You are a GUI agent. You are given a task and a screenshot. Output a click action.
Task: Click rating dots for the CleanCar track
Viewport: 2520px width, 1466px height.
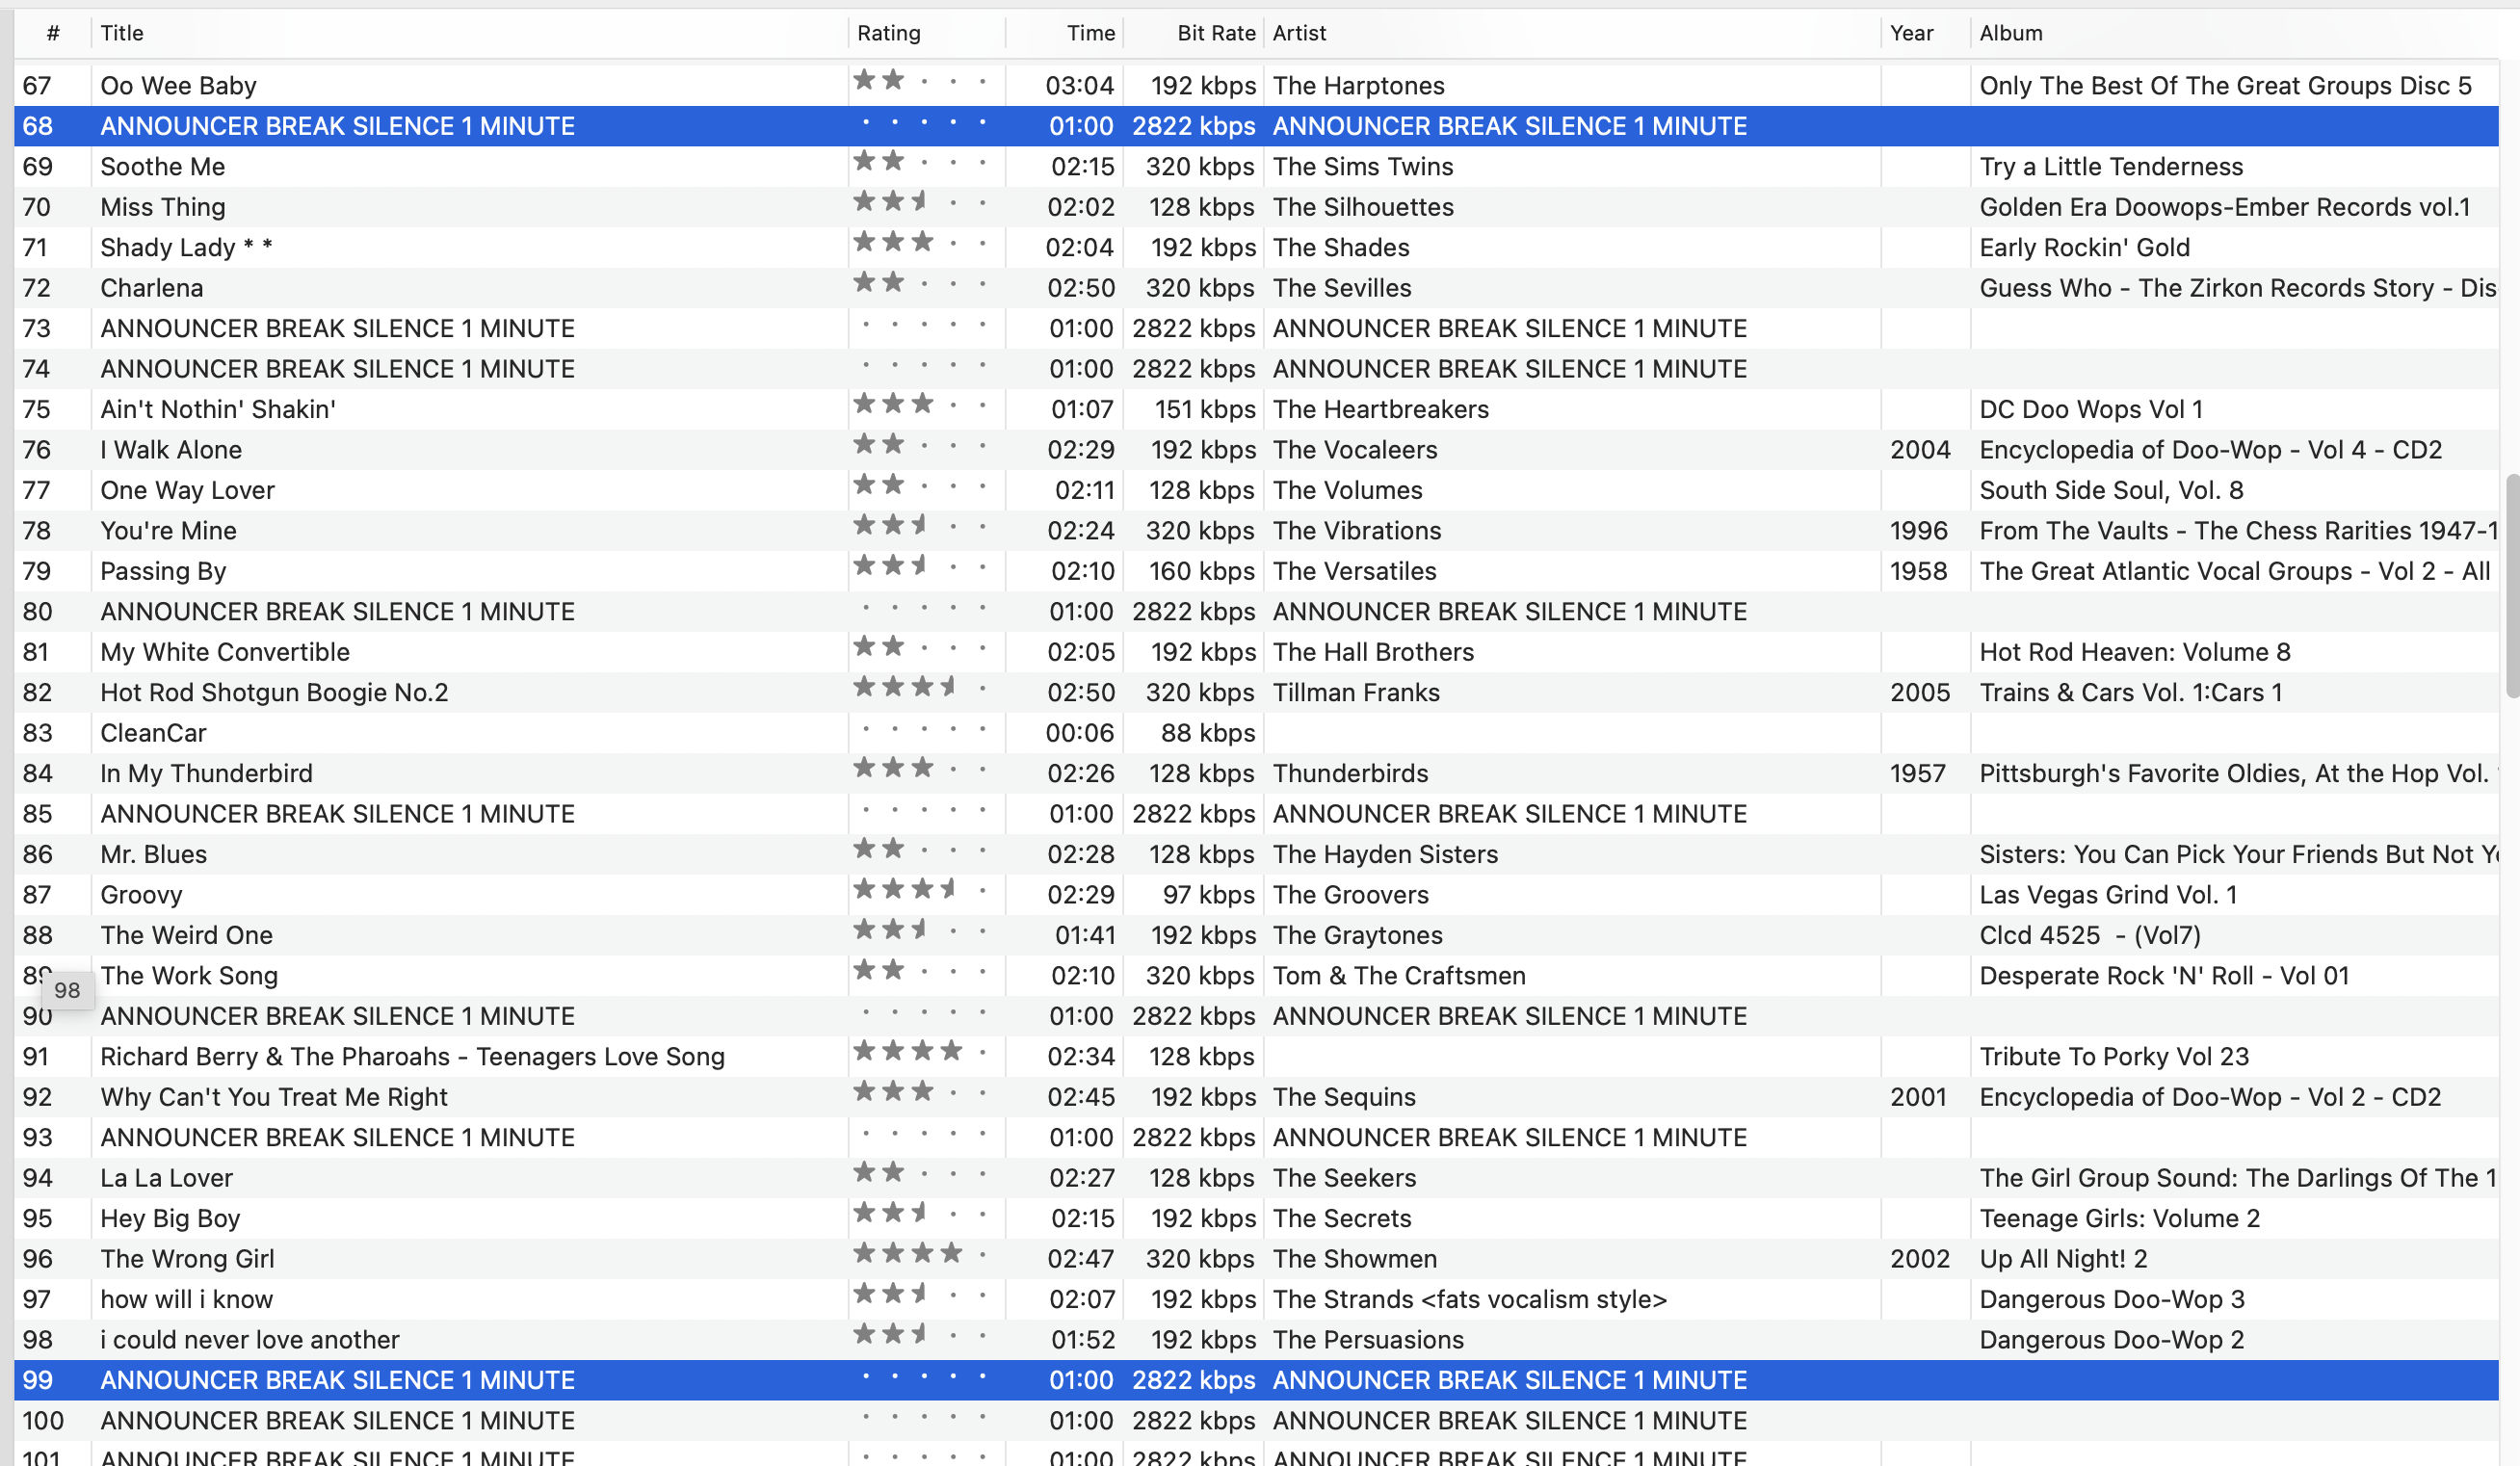pos(922,731)
